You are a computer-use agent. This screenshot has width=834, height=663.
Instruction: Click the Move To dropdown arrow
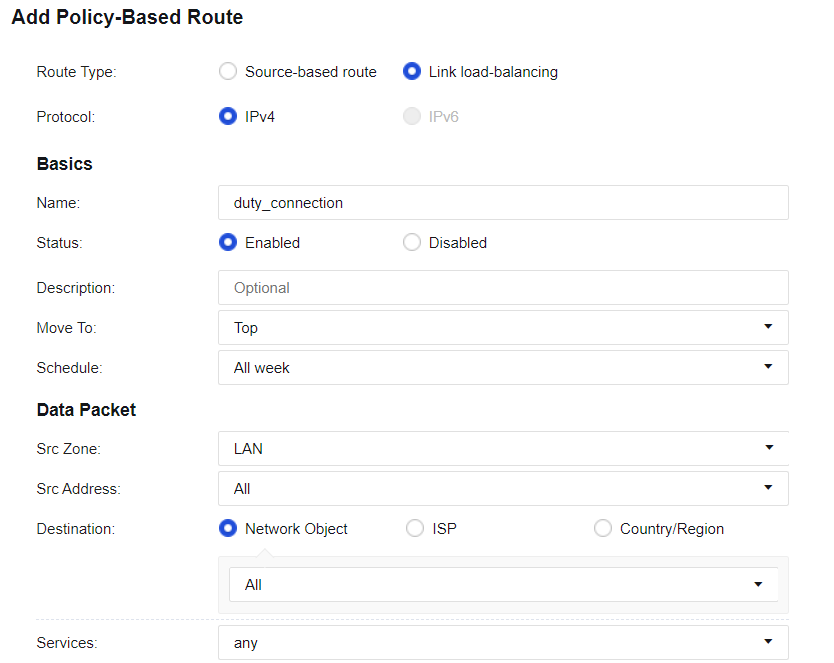pos(768,327)
